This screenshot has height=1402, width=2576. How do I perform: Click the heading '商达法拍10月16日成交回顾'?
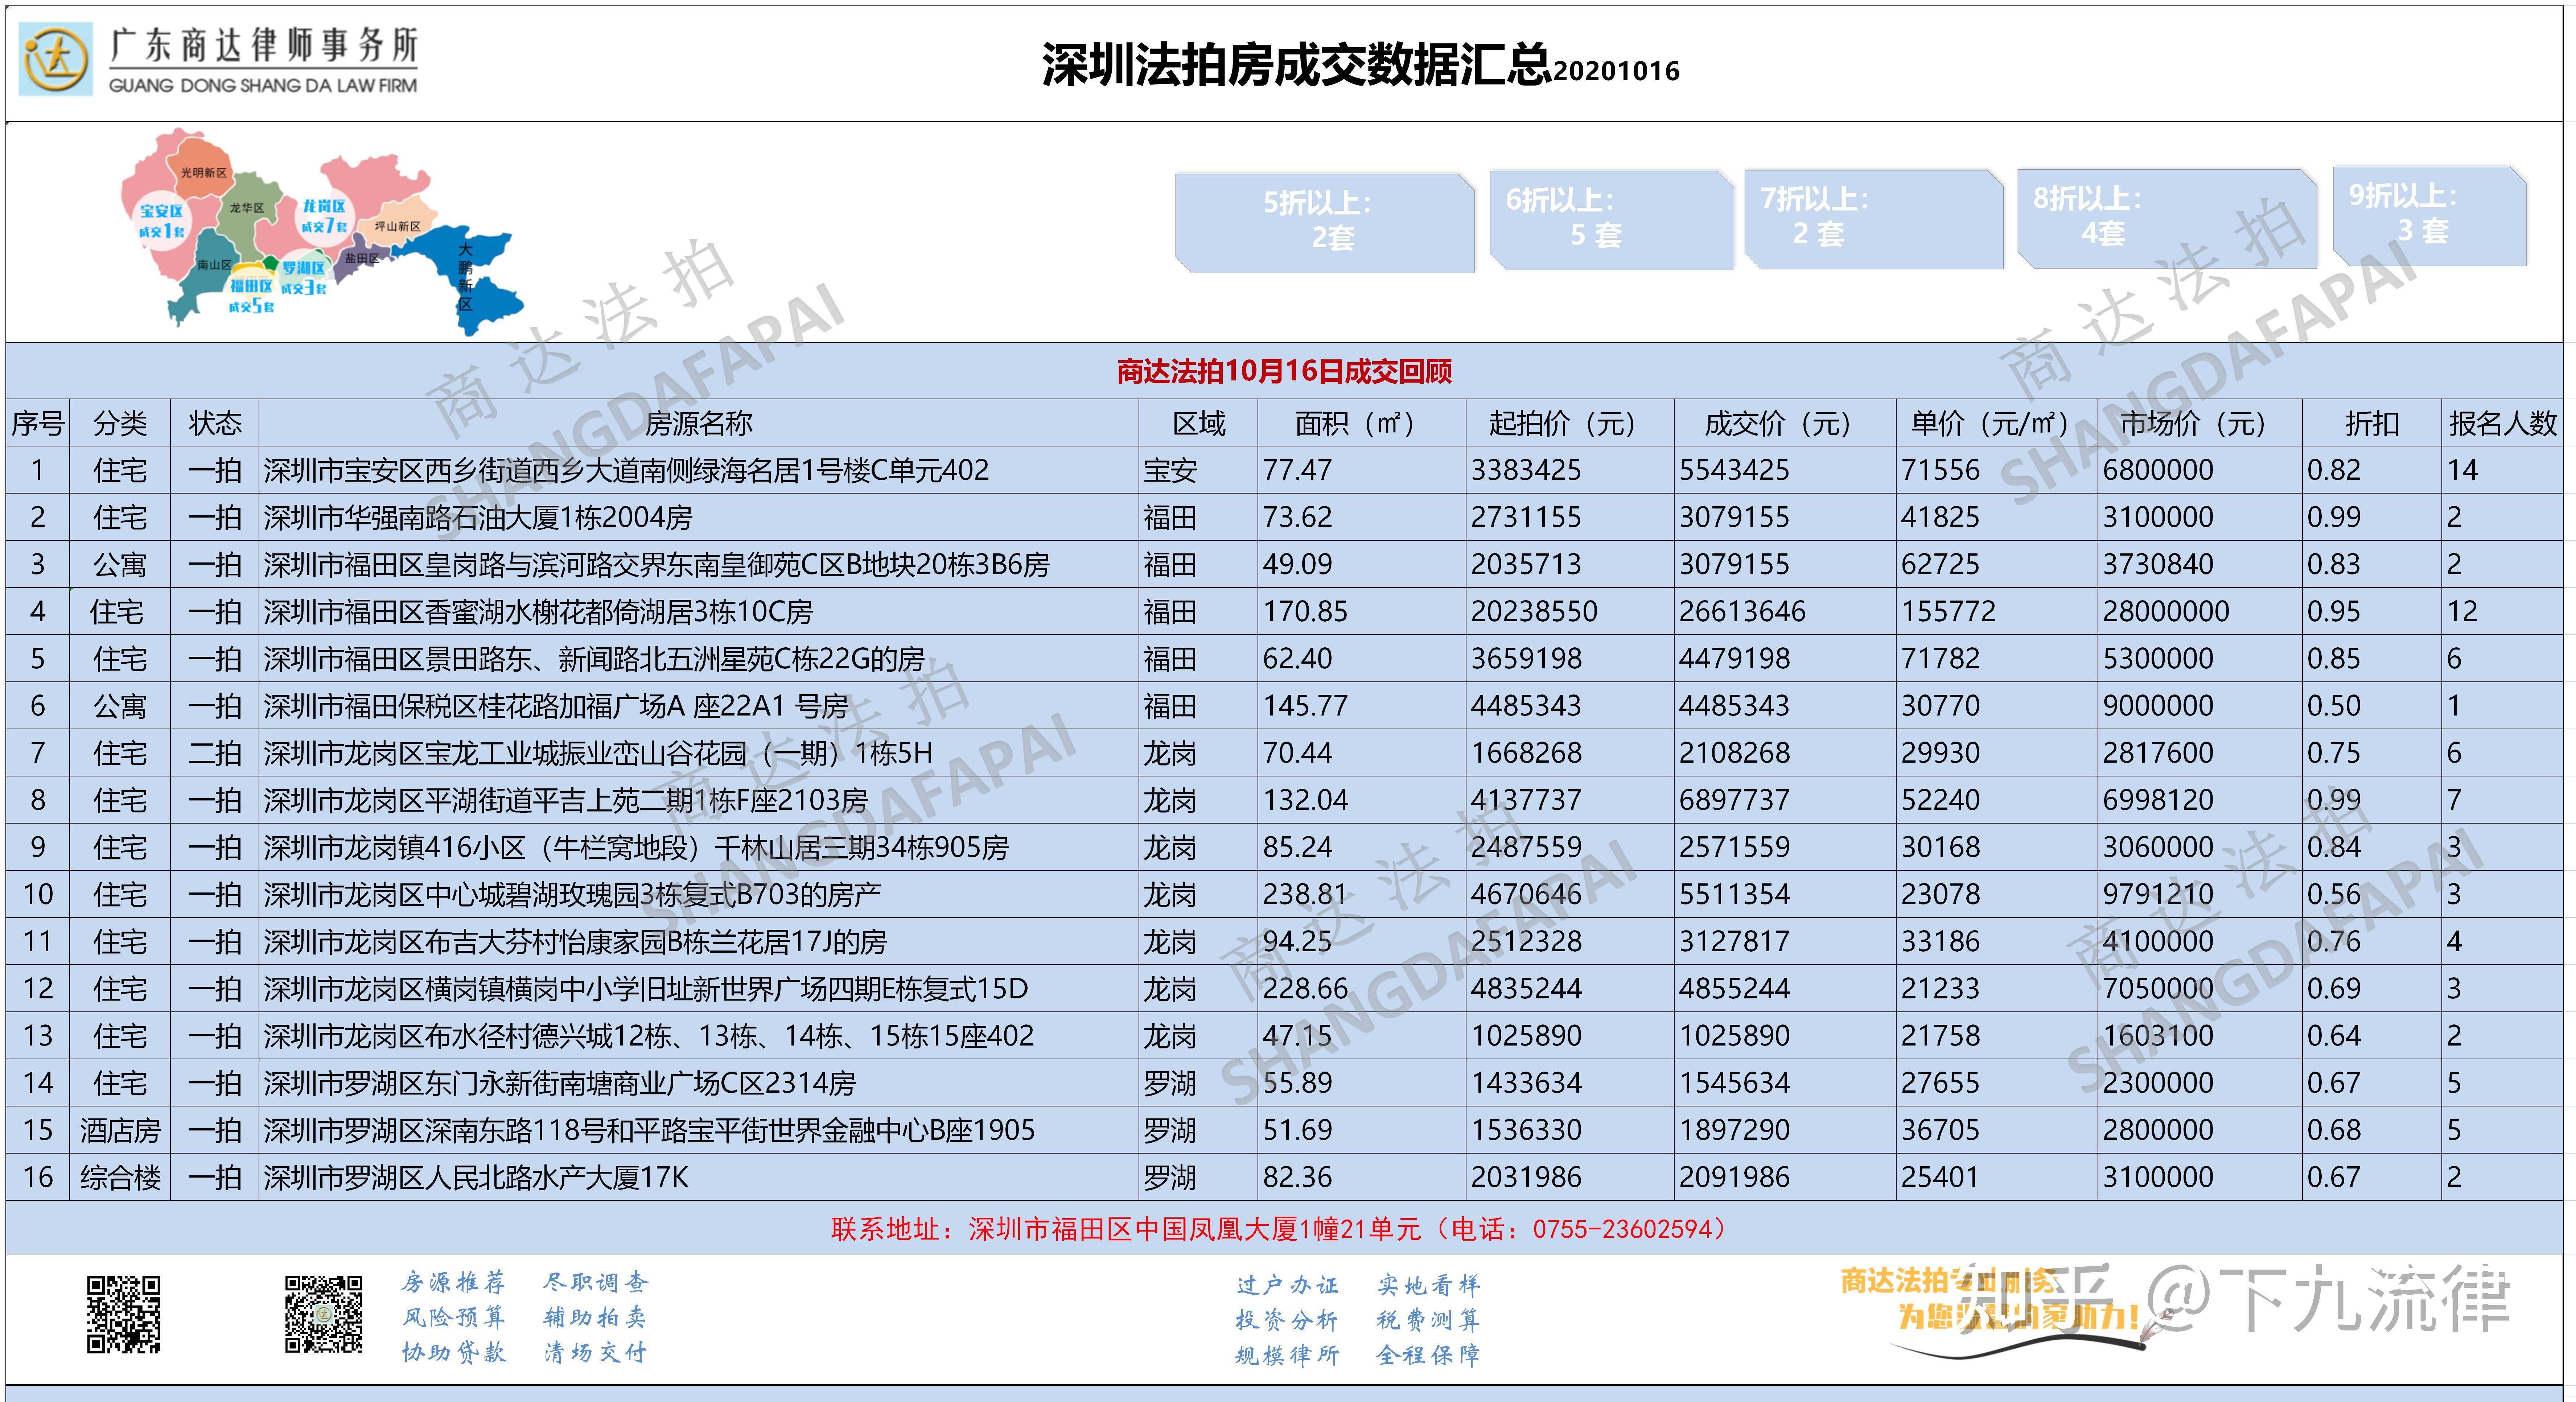(x=1284, y=372)
